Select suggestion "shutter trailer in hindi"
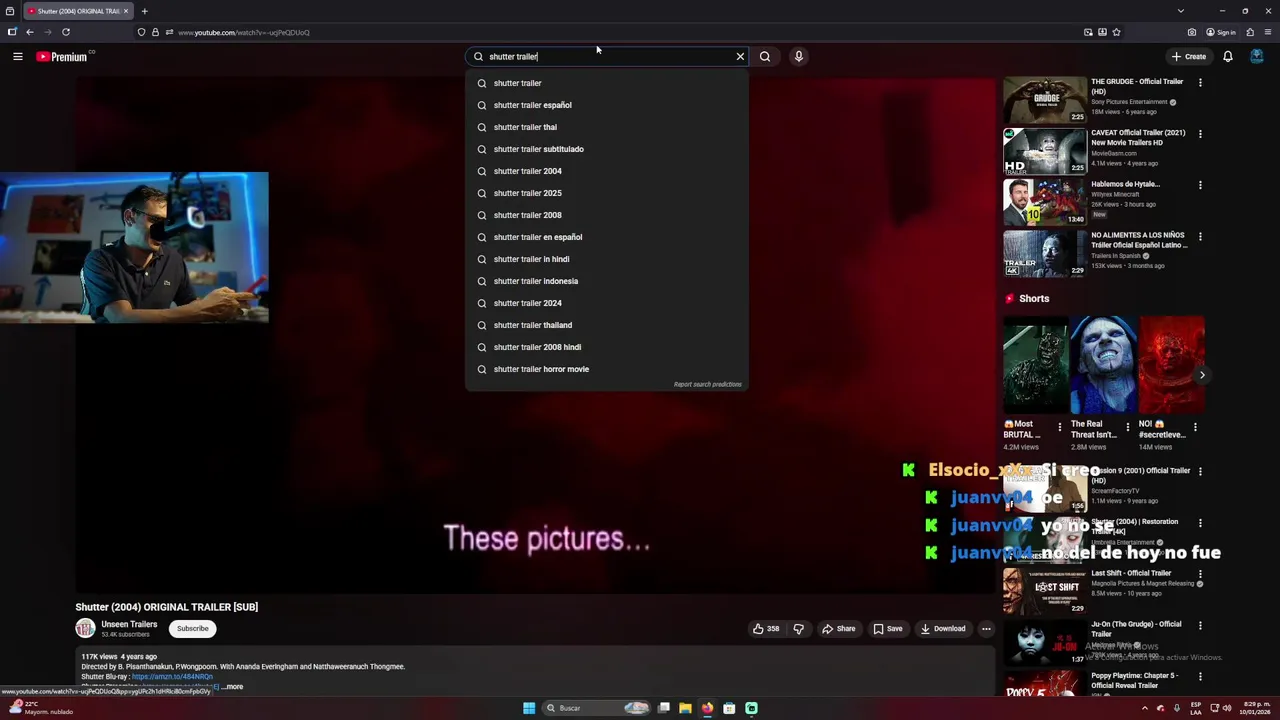This screenshot has width=1280, height=720. point(607,259)
